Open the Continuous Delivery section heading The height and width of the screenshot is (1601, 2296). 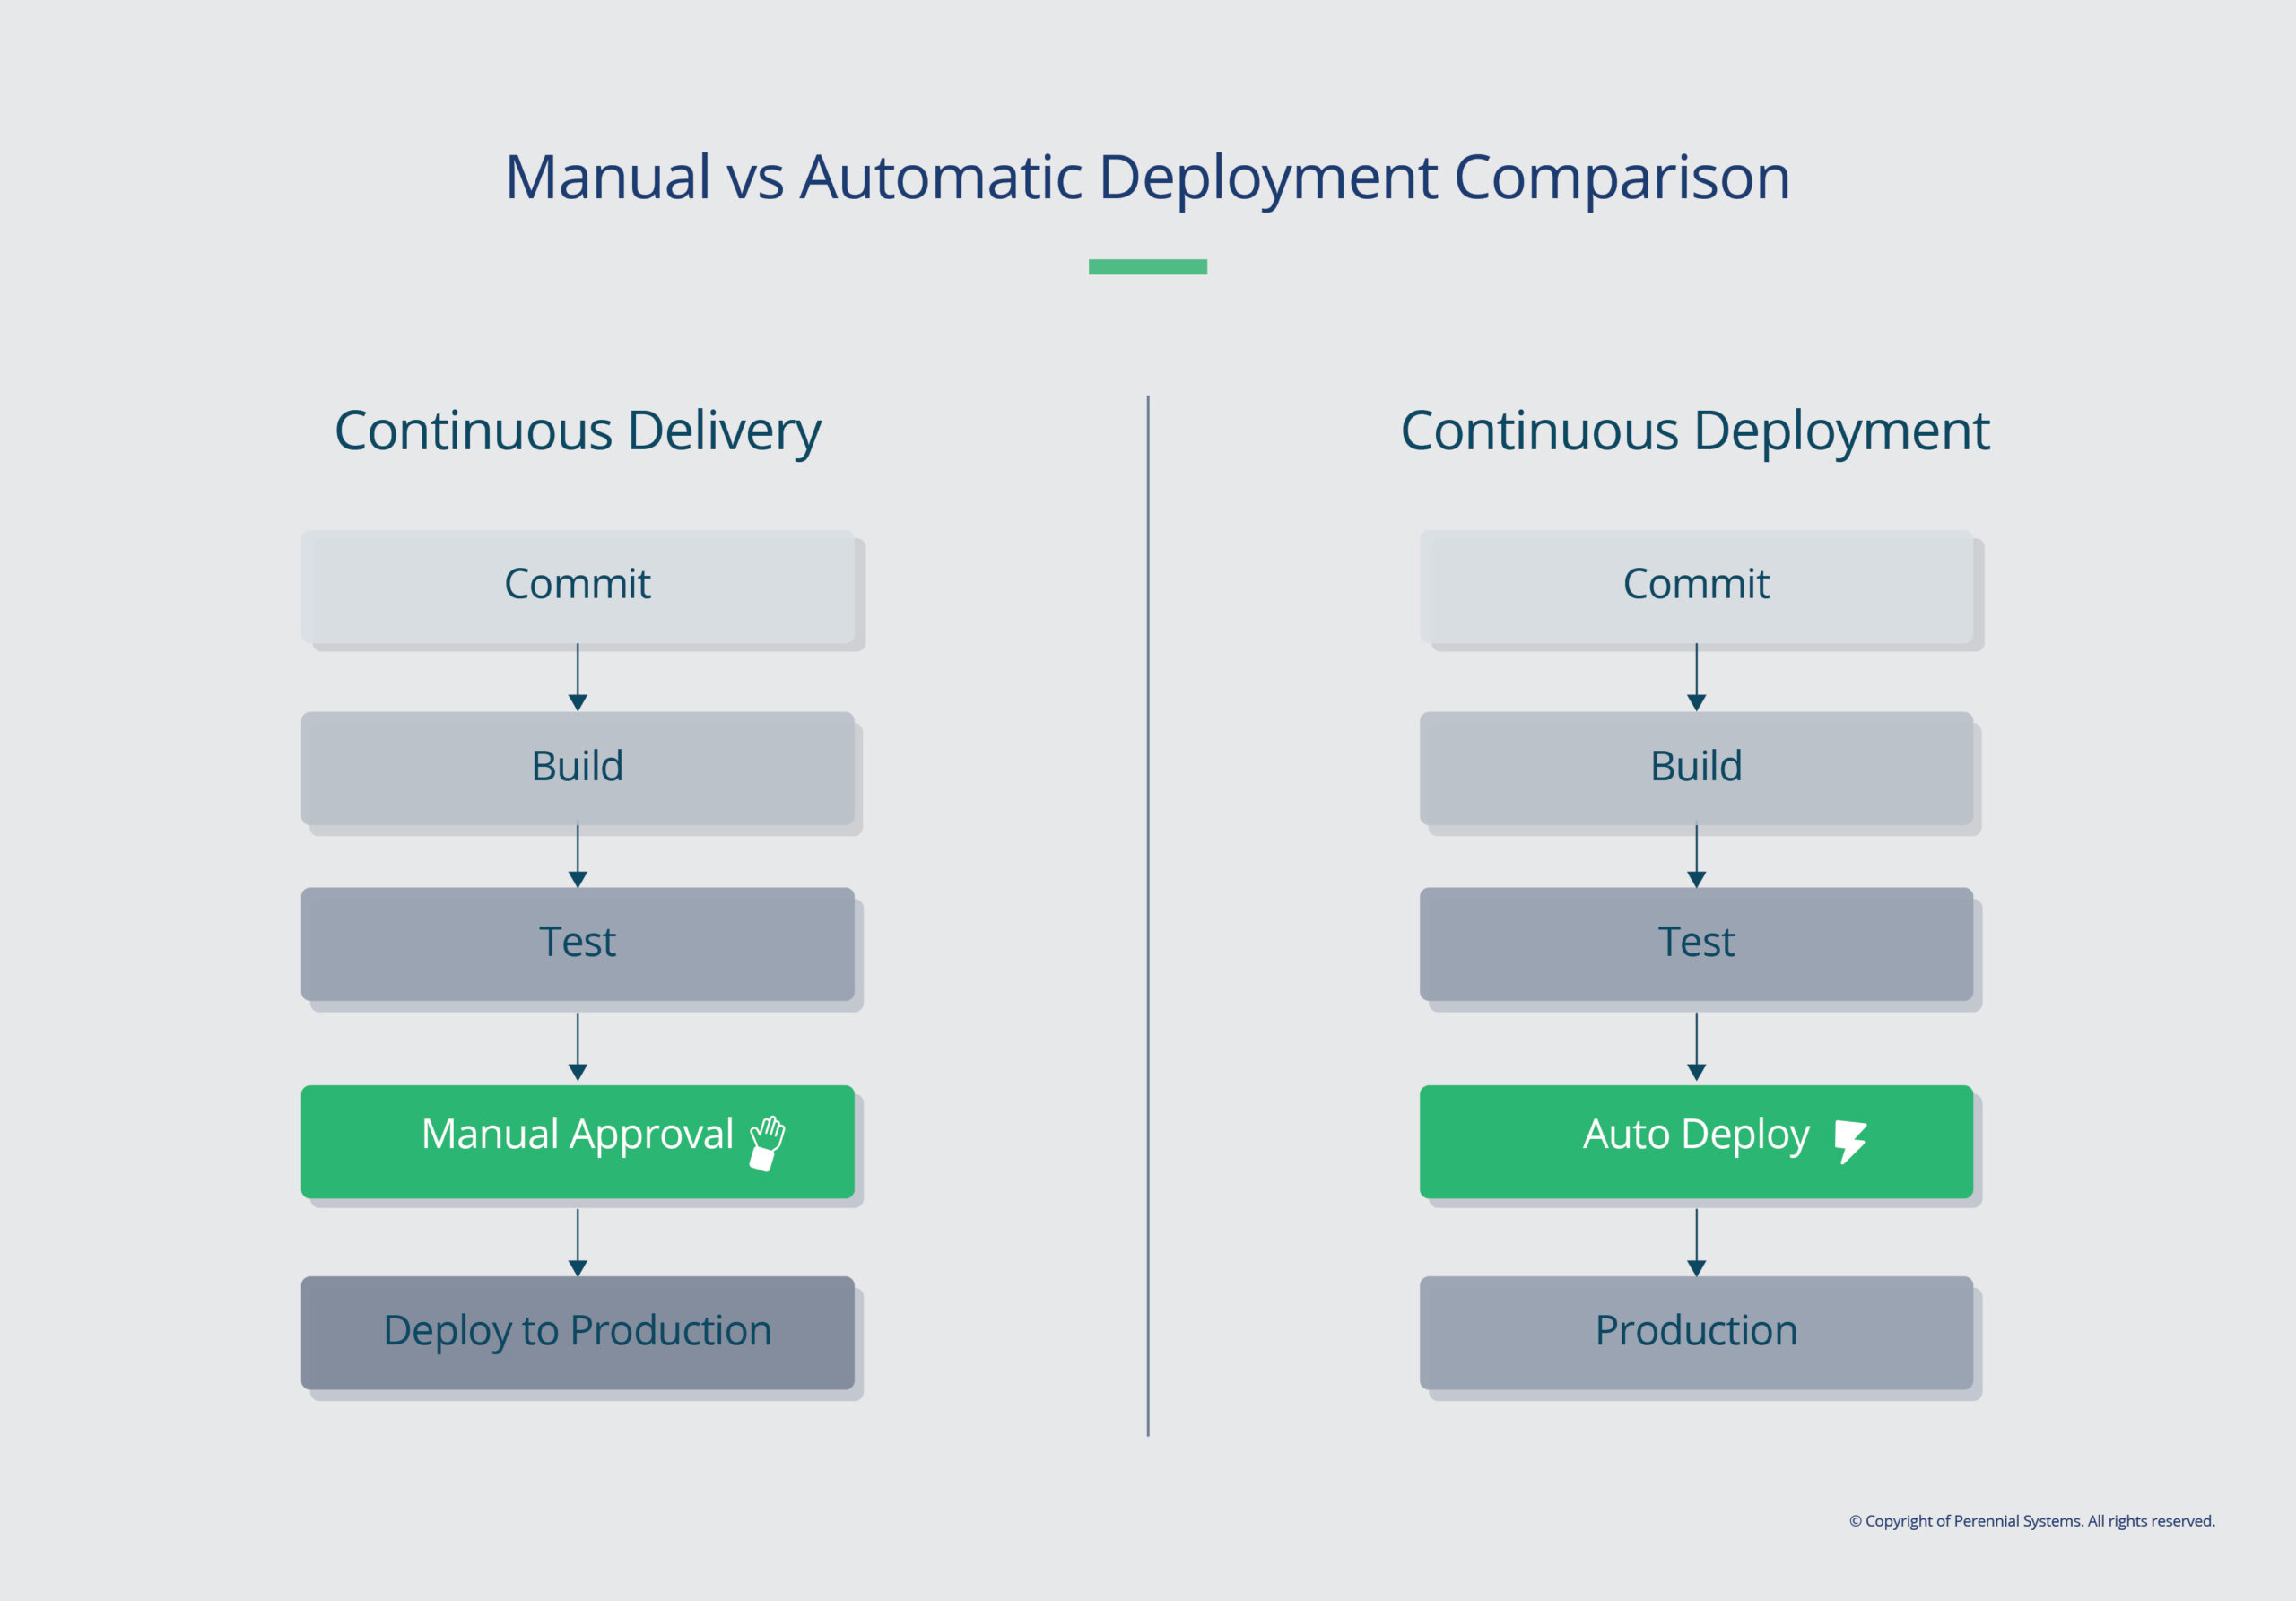point(577,431)
